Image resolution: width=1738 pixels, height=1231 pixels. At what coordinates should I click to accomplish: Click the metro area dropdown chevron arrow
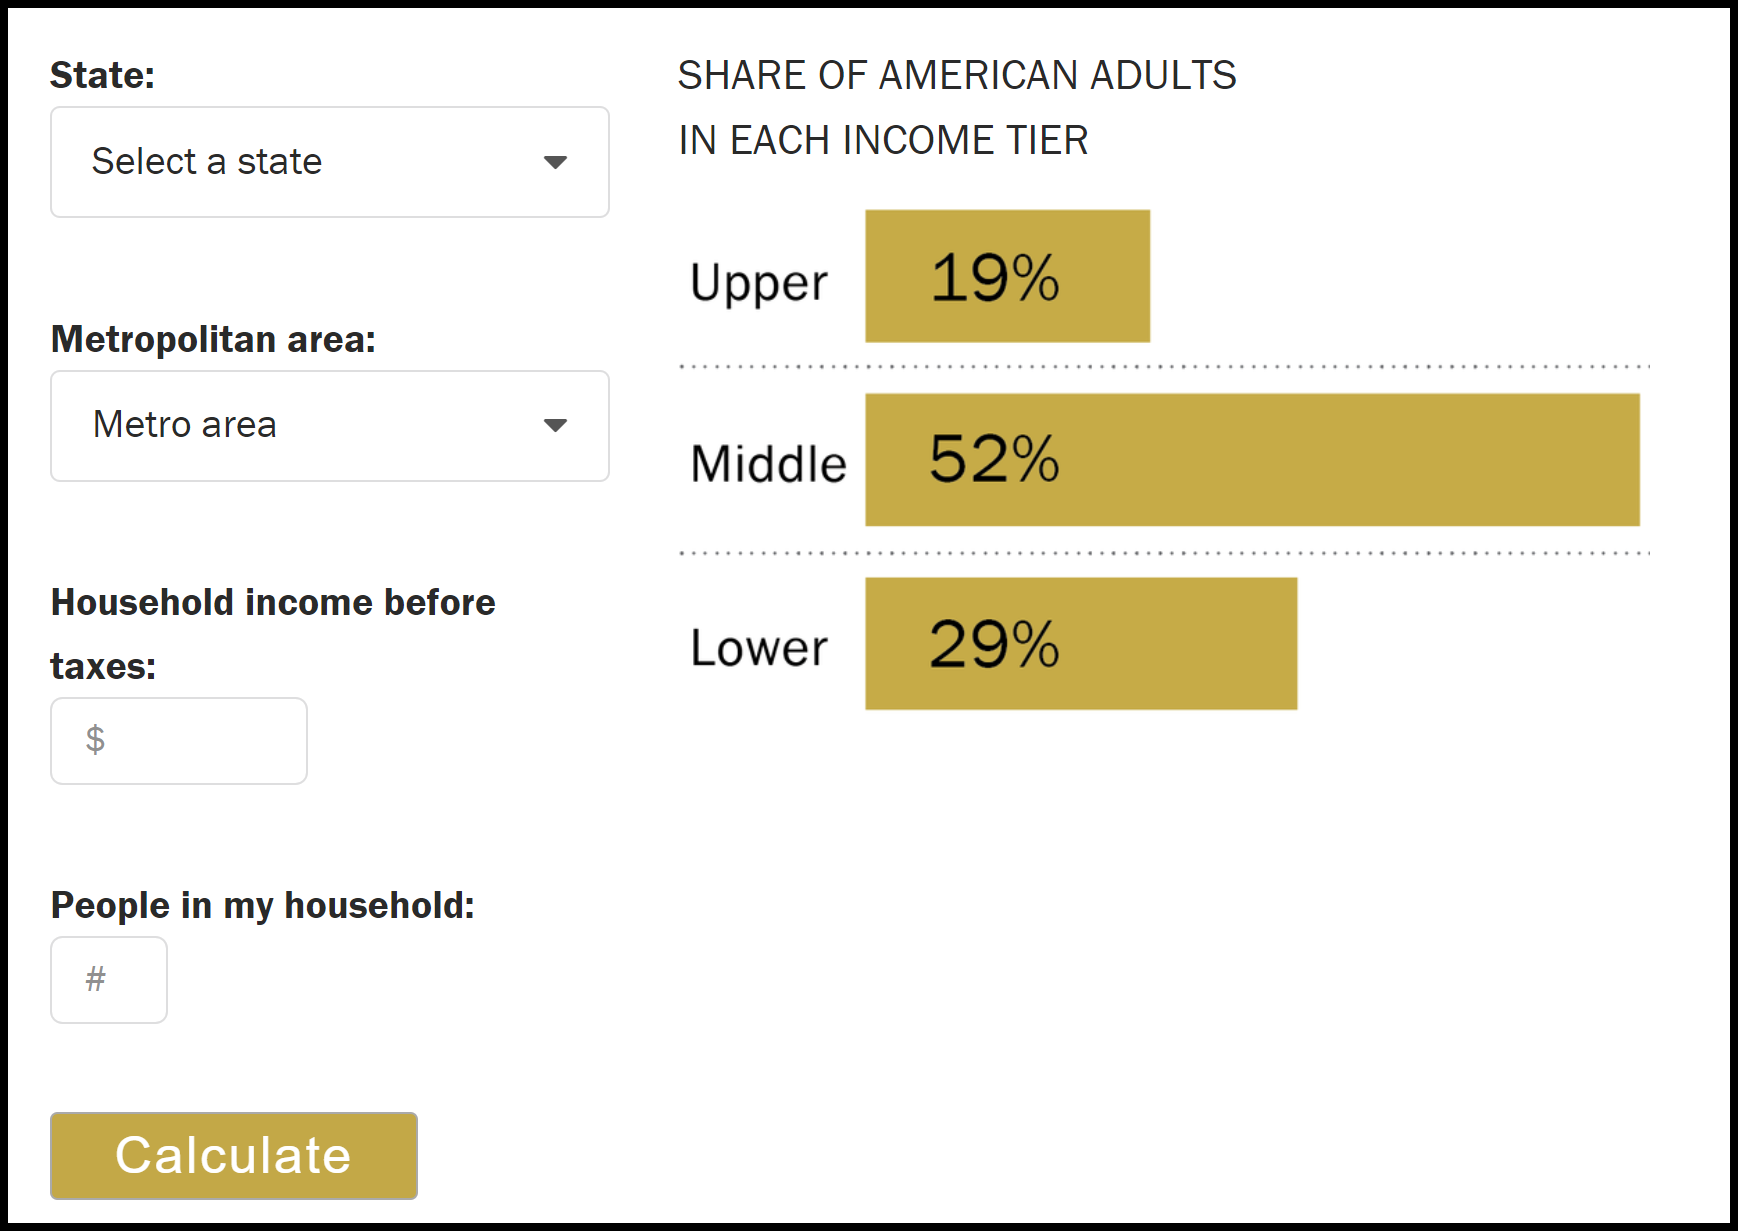coord(557,425)
